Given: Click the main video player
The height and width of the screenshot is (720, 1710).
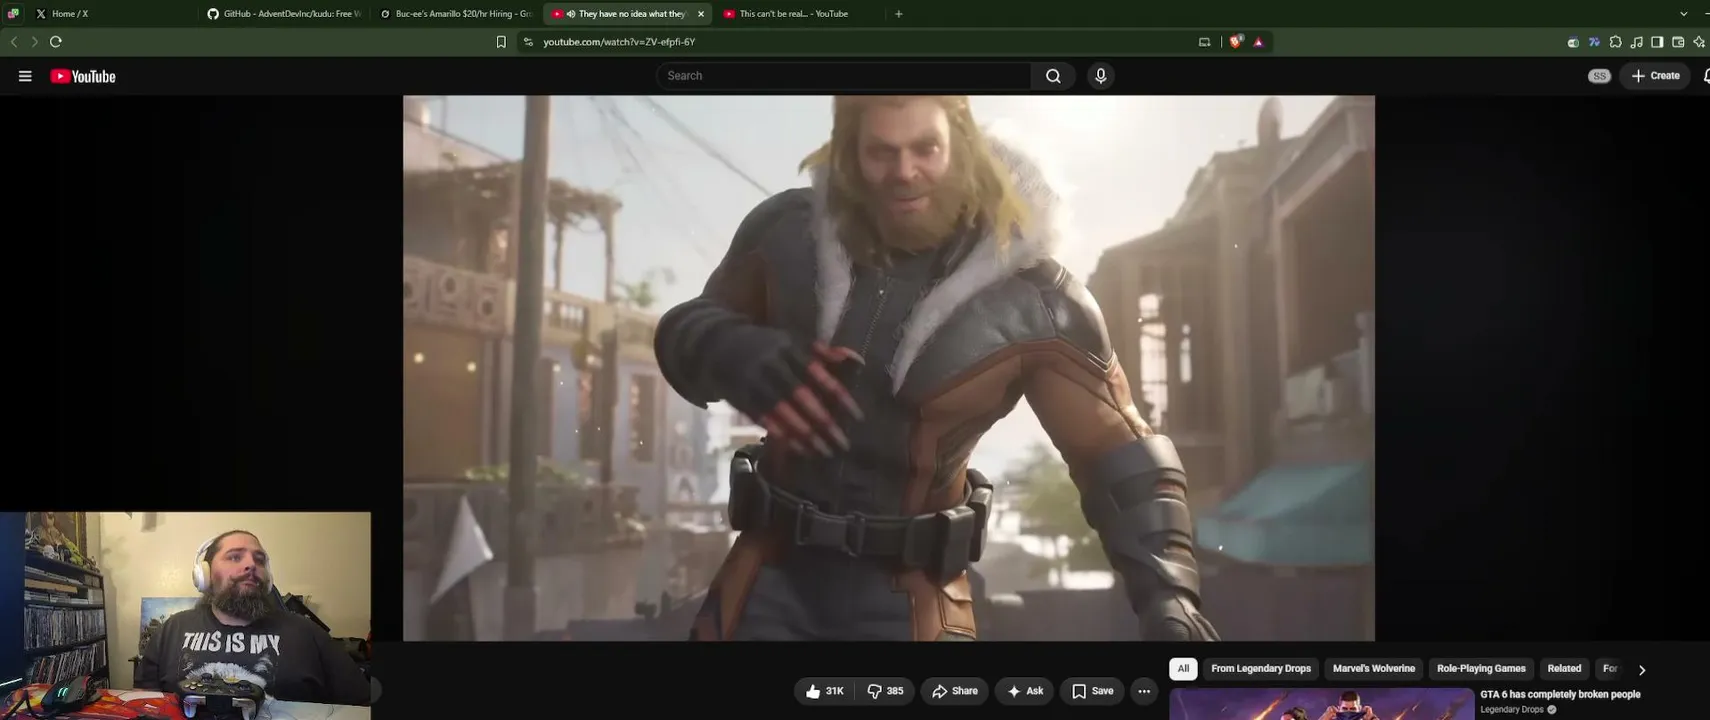Looking at the screenshot, I should coord(889,368).
